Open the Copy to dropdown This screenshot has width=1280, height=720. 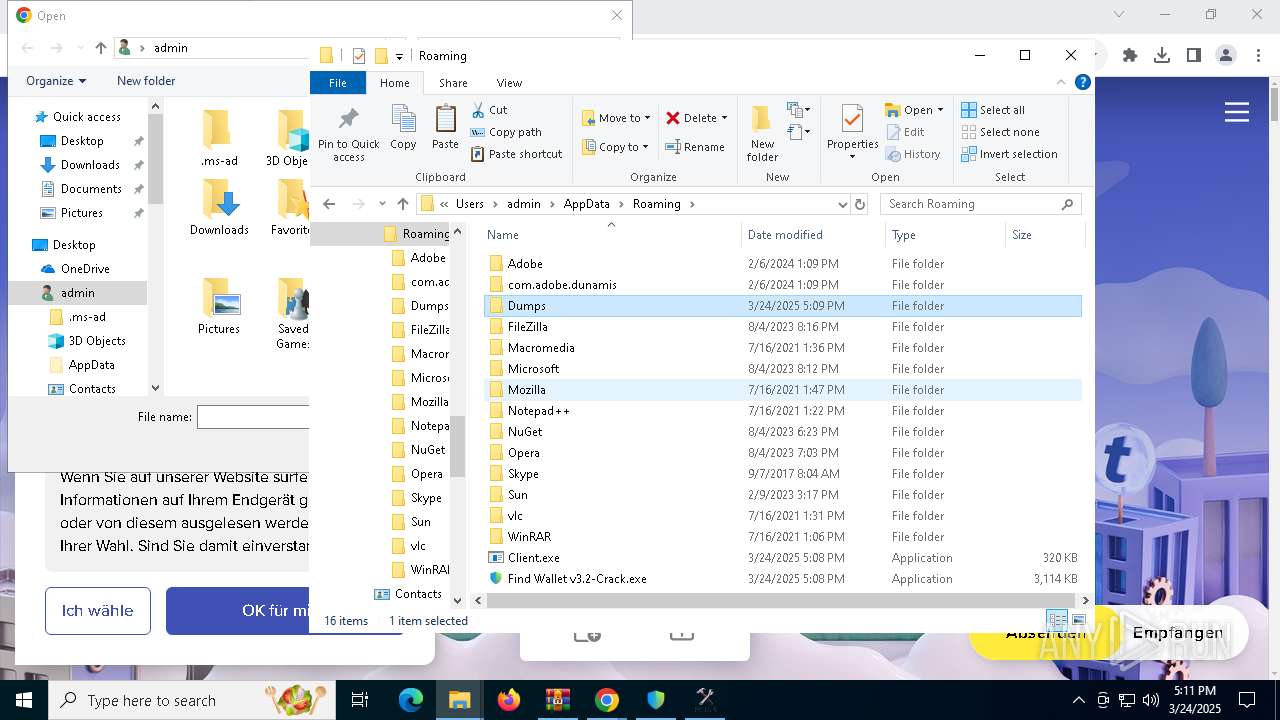616,147
